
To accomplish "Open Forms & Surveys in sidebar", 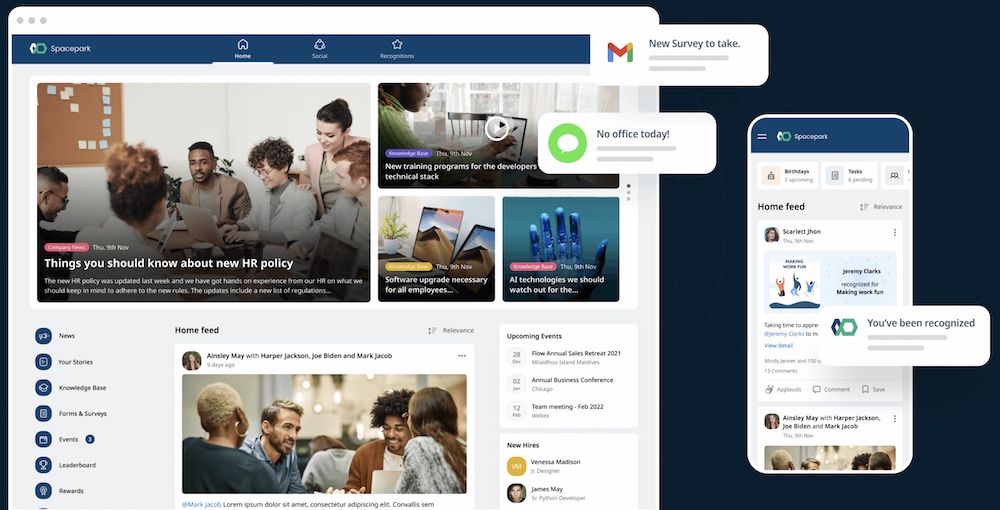I will (44, 413).
